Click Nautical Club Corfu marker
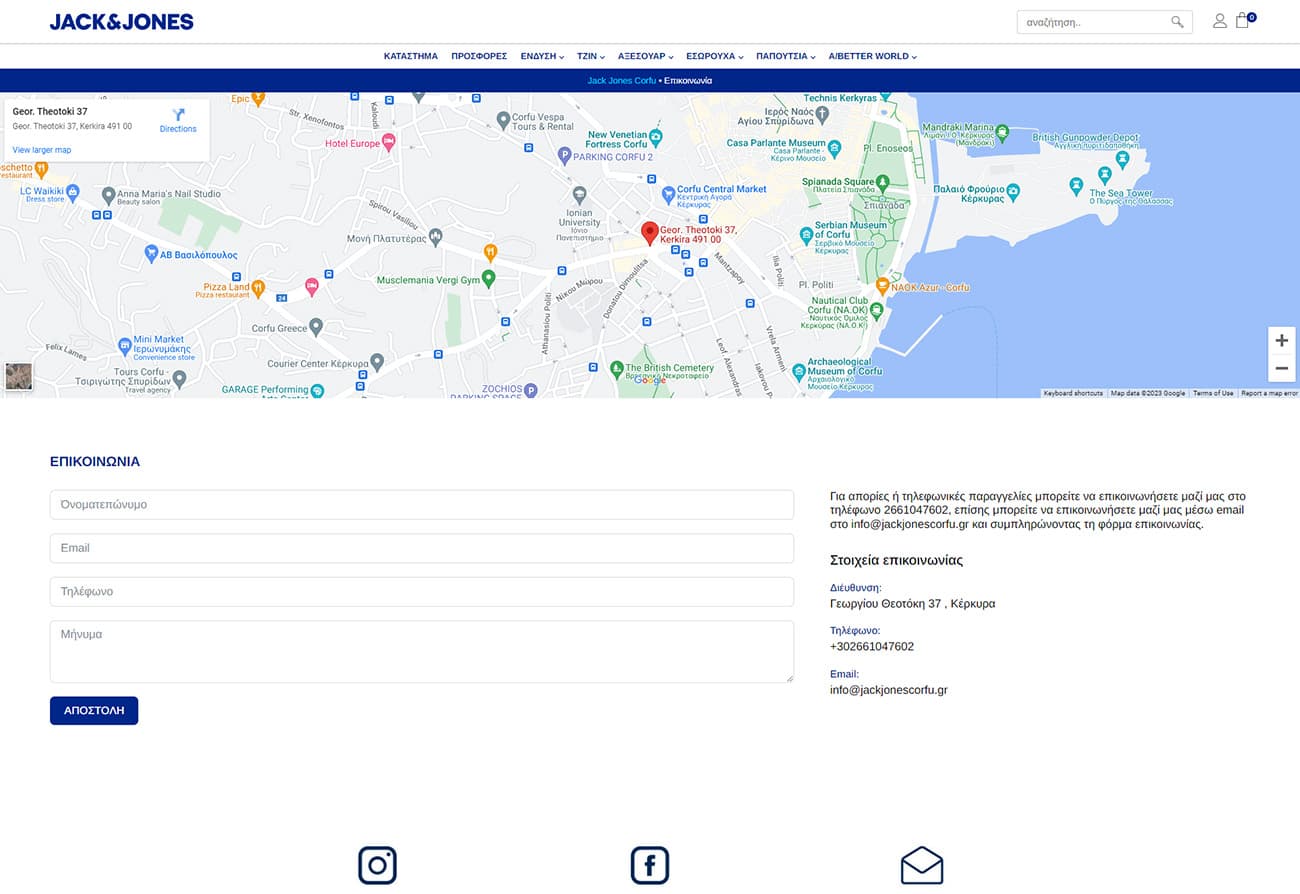 click(x=876, y=311)
